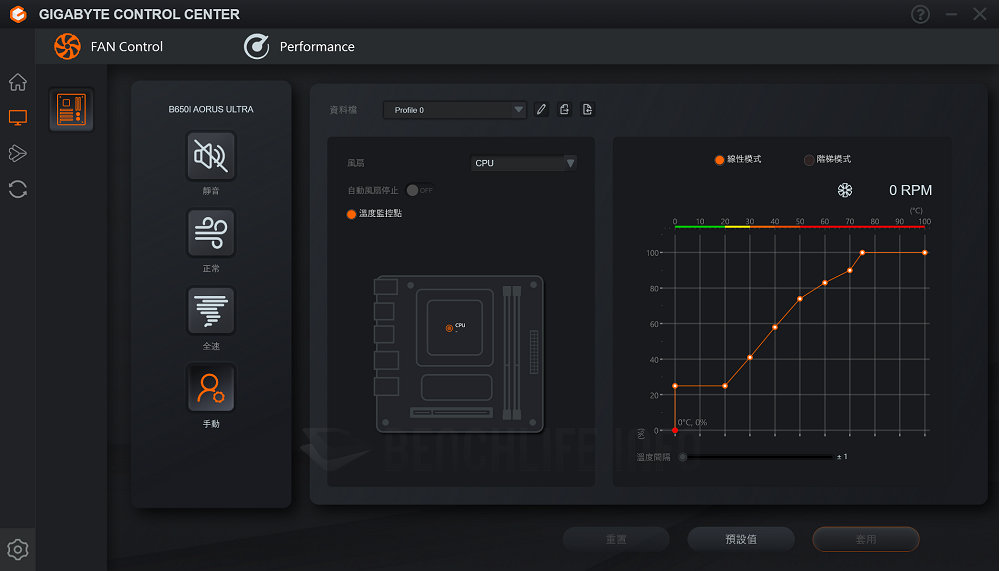This screenshot has height=571, width=1000.
Task: Click the B650I AORUS ULTRA label
Action: click(211, 109)
